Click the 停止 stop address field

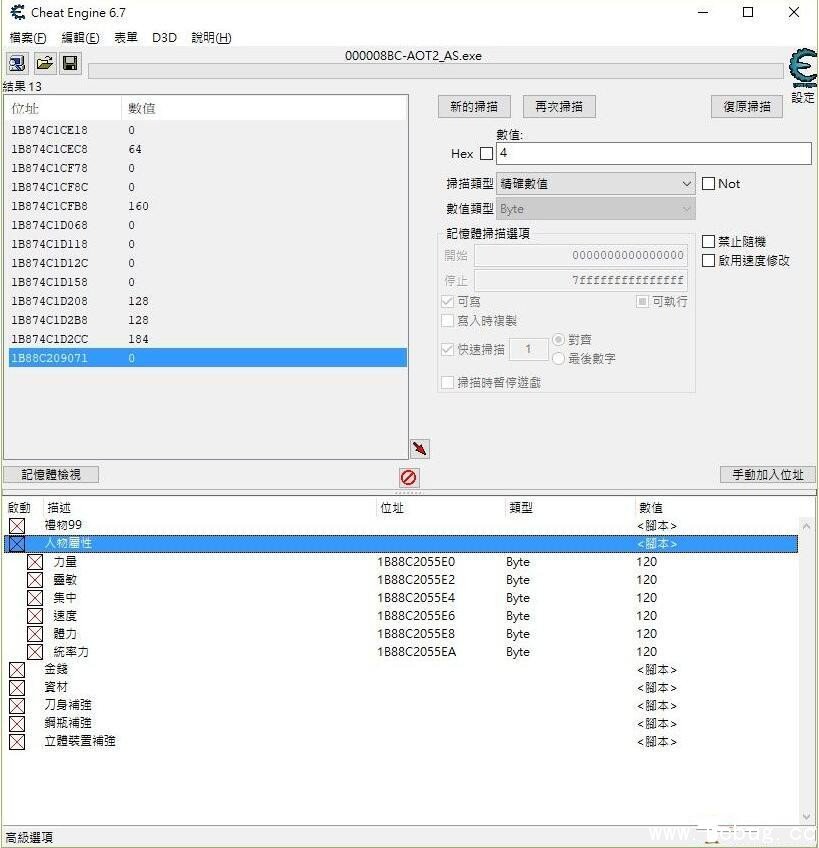pos(580,280)
